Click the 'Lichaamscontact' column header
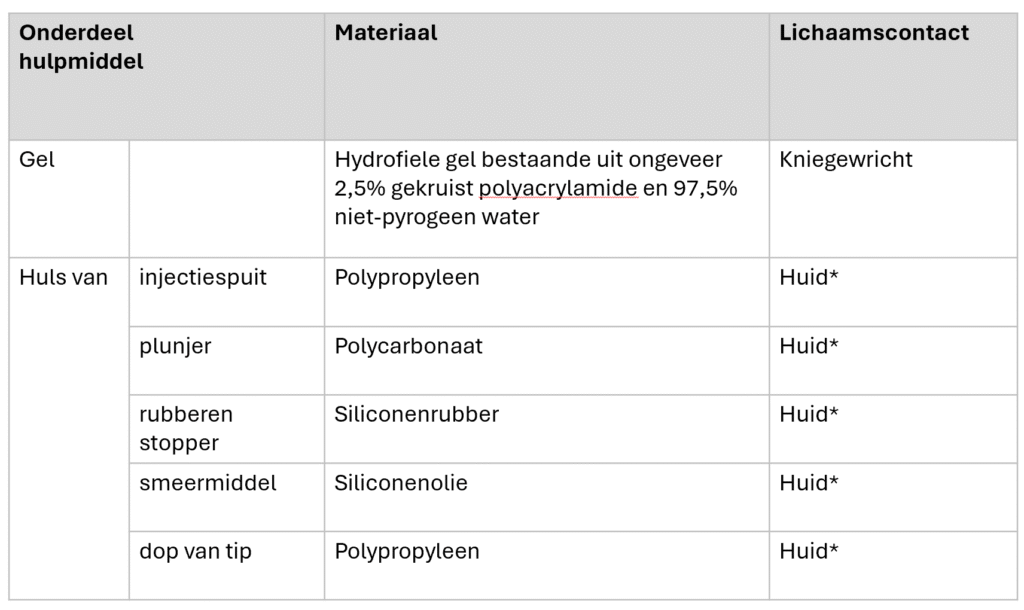Viewport: 1024px width, 610px height. [x=893, y=76]
